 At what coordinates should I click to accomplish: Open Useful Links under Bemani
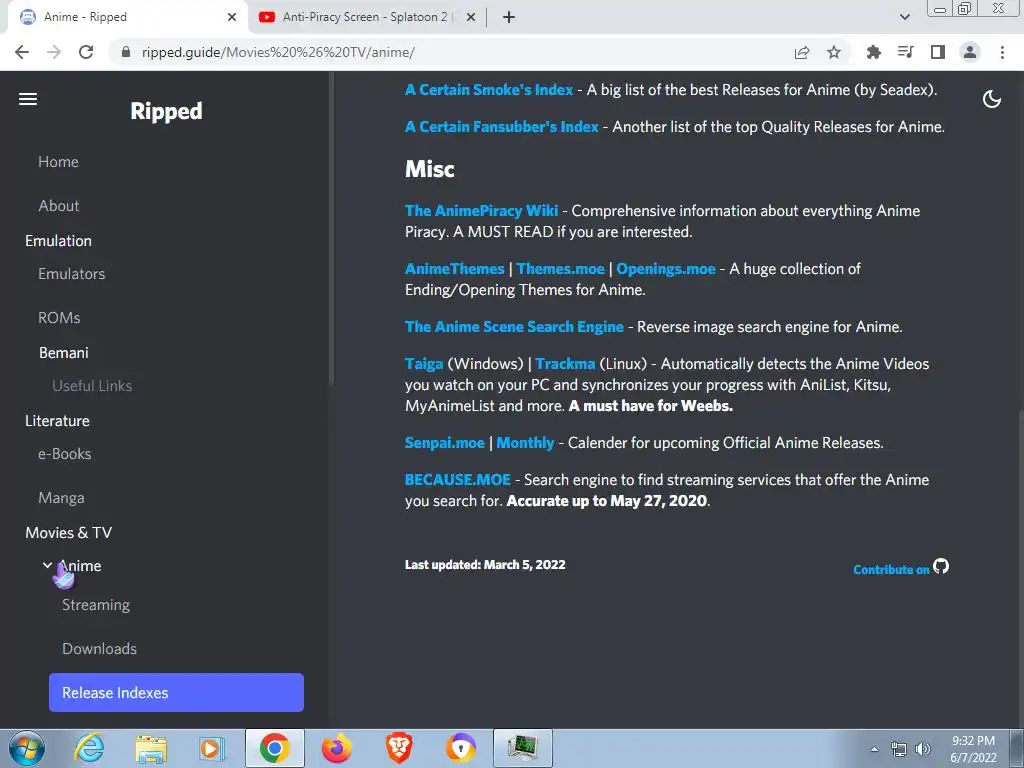(92, 386)
